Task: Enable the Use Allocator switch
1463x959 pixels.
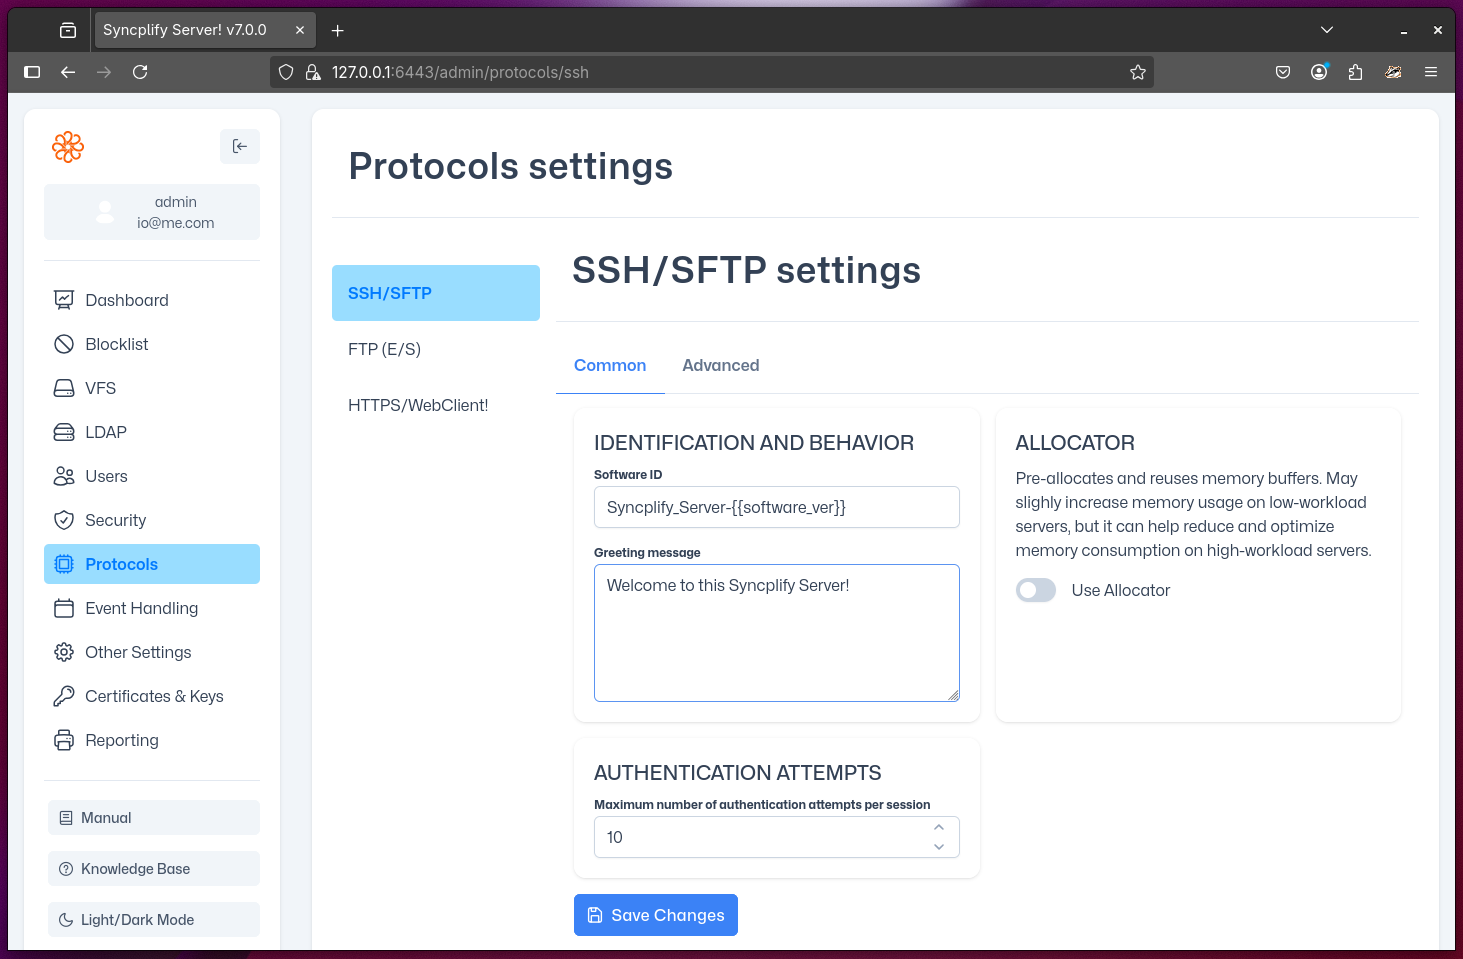Action: (1036, 590)
